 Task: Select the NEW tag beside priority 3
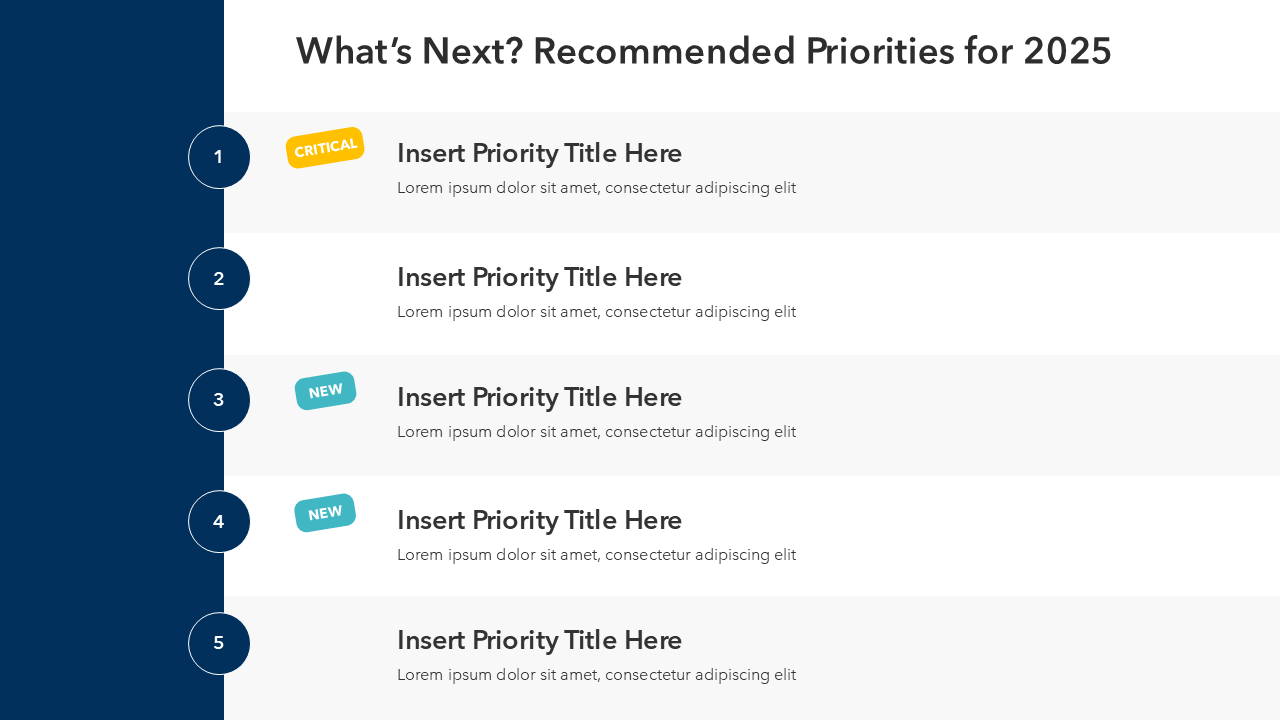(326, 391)
